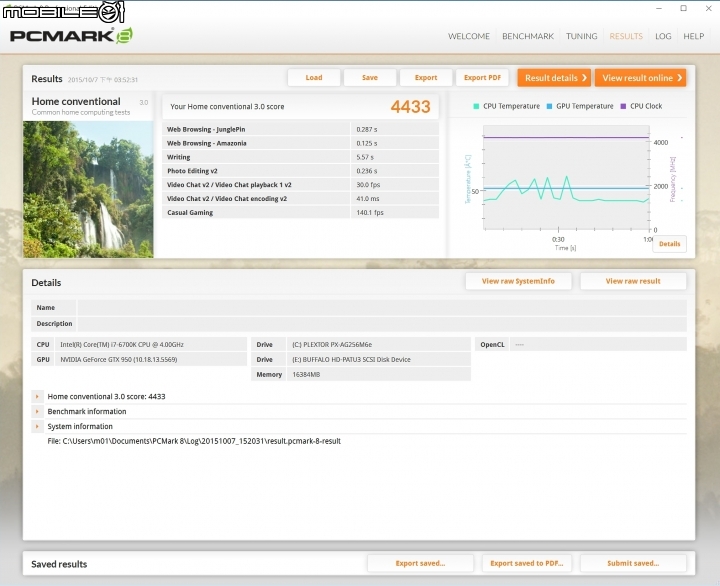Switch to the BENCHMARK tab
This screenshot has height=586, width=720.
(528, 36)
